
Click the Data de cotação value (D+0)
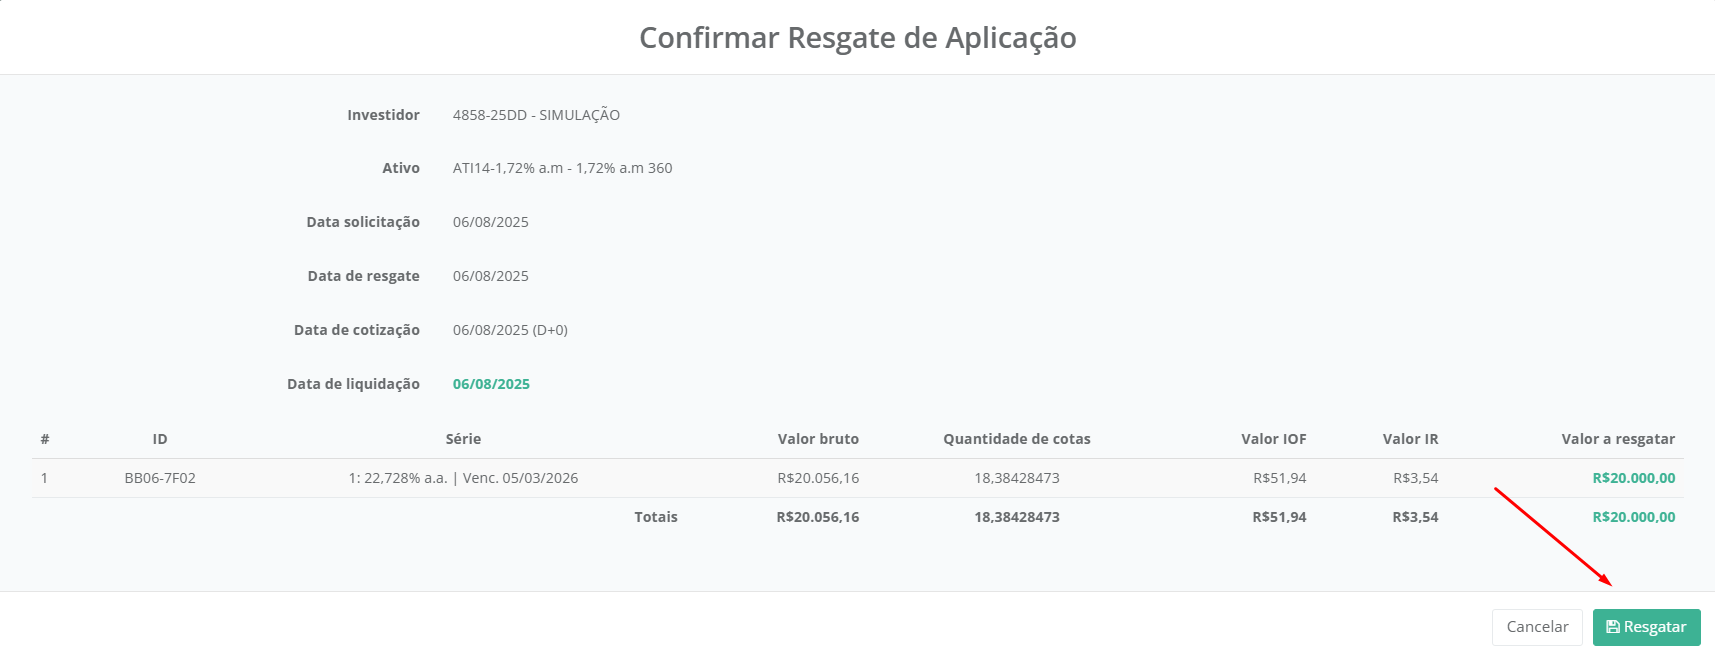(510, 330)
